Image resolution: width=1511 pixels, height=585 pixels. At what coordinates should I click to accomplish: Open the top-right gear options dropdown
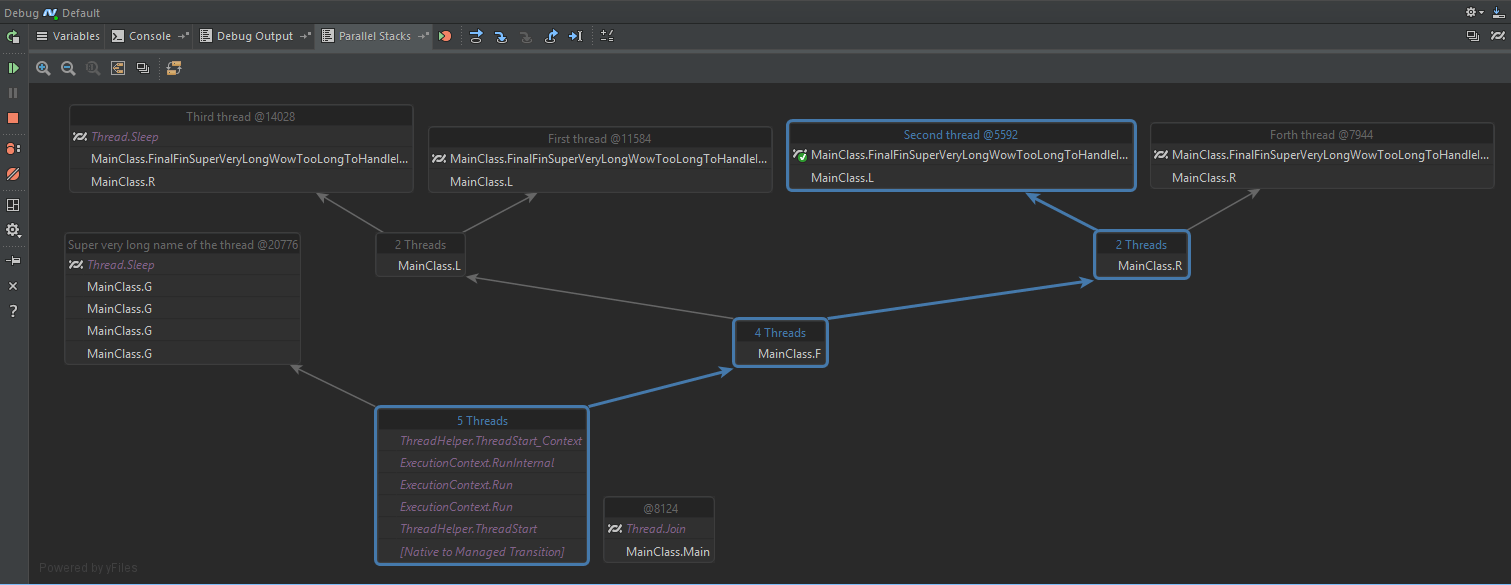1474,12
